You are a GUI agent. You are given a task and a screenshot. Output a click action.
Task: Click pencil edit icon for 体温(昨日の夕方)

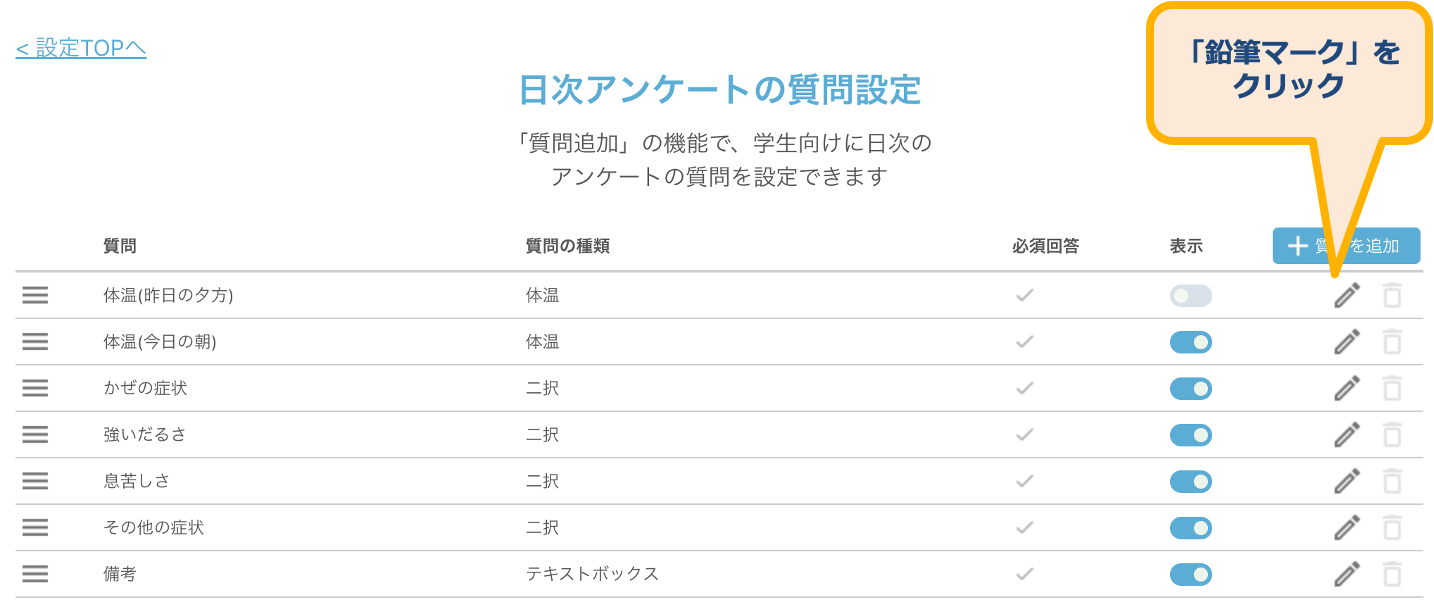(x=1347, y=296)
